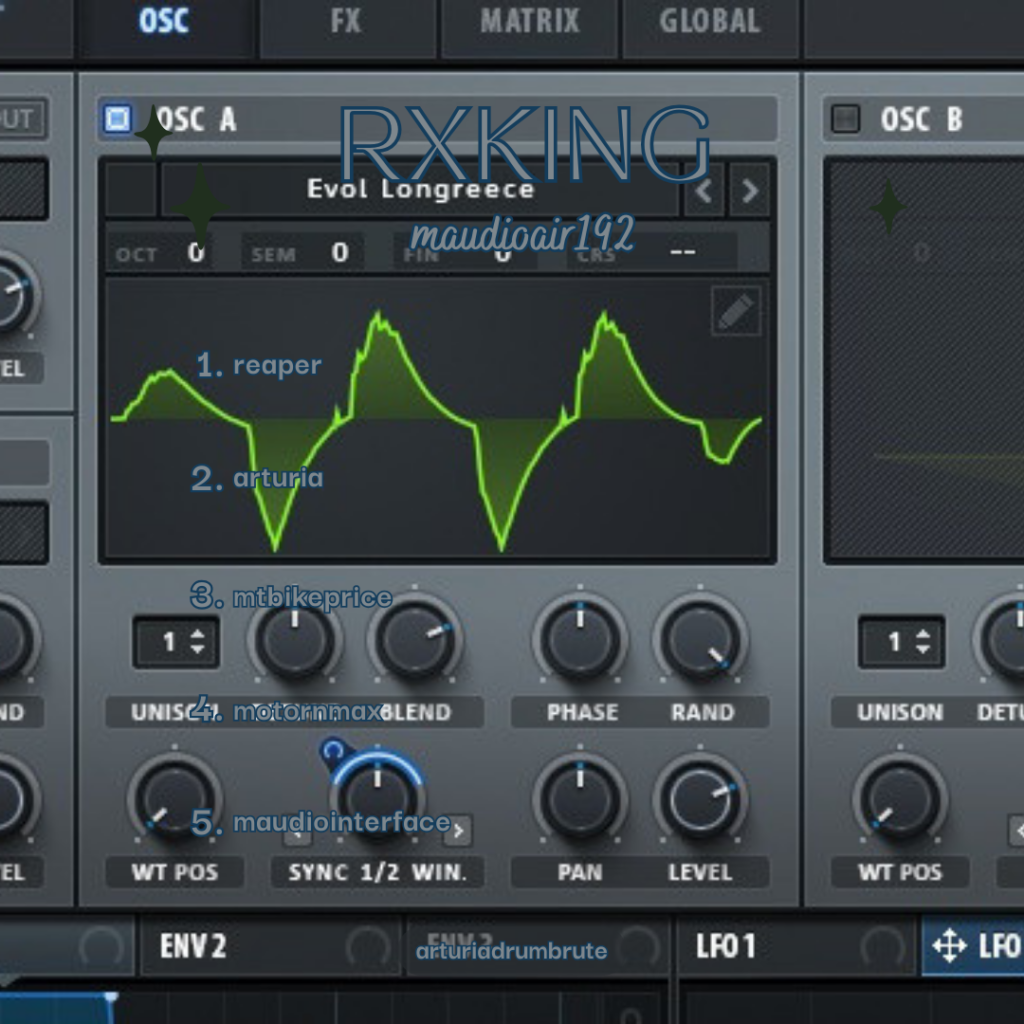Go to previous wavetable with left arrow

pyautogui.click(x=703, y=191)
